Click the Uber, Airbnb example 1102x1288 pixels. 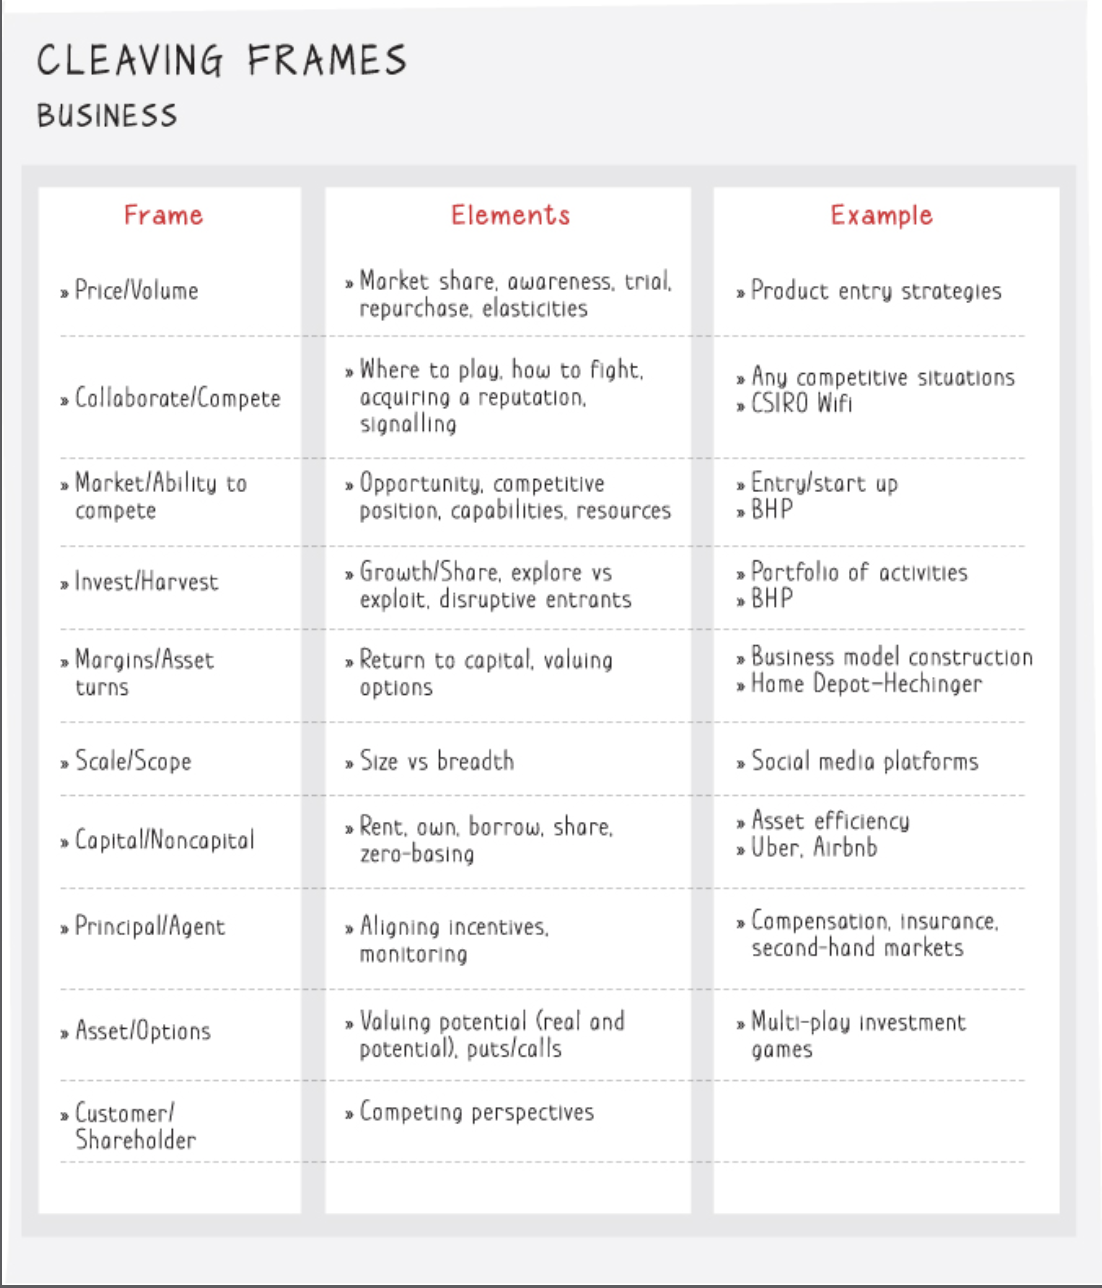[814, 848]
